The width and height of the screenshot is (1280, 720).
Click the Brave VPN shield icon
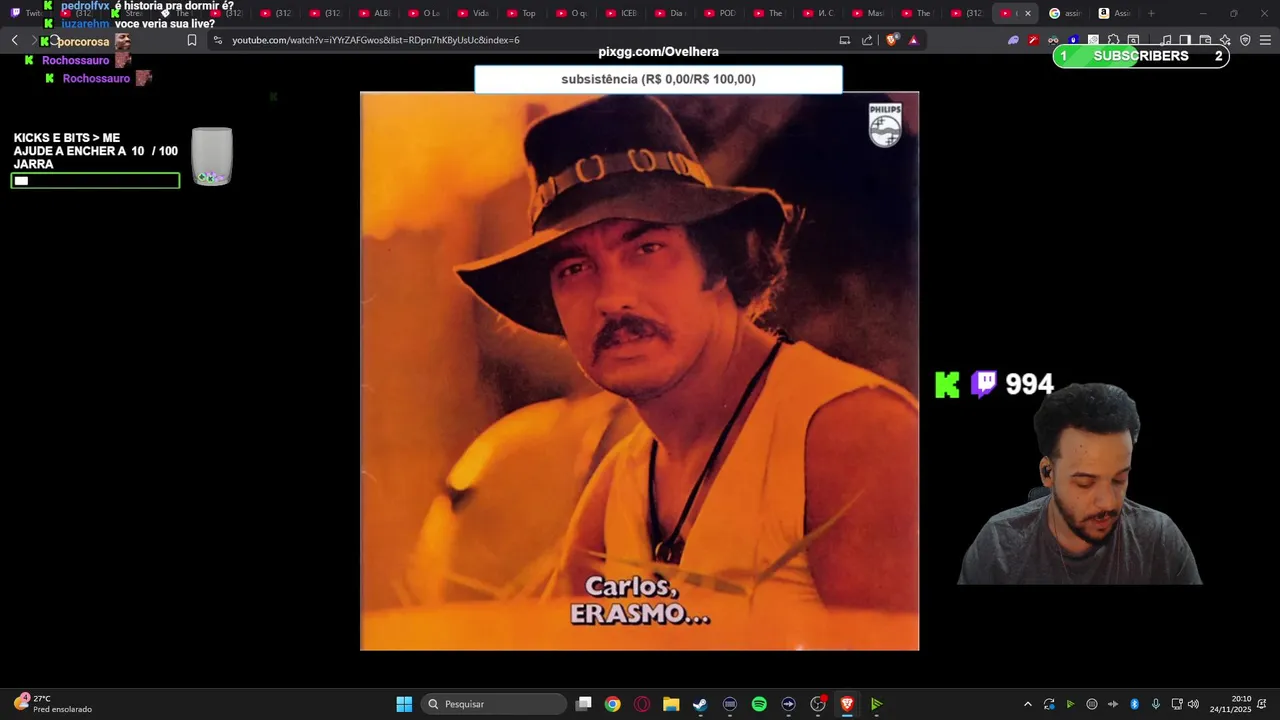[x=1245, y=40]
